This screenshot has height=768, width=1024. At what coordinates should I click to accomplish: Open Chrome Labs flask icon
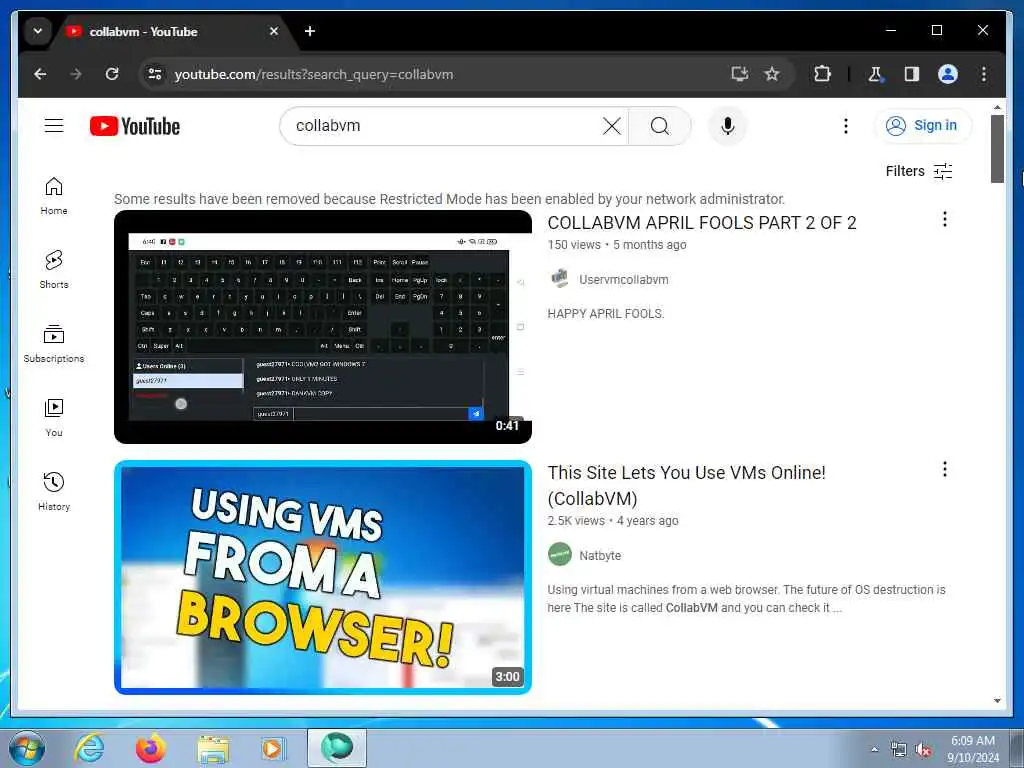pyautogui.click(x=875, y=74)
